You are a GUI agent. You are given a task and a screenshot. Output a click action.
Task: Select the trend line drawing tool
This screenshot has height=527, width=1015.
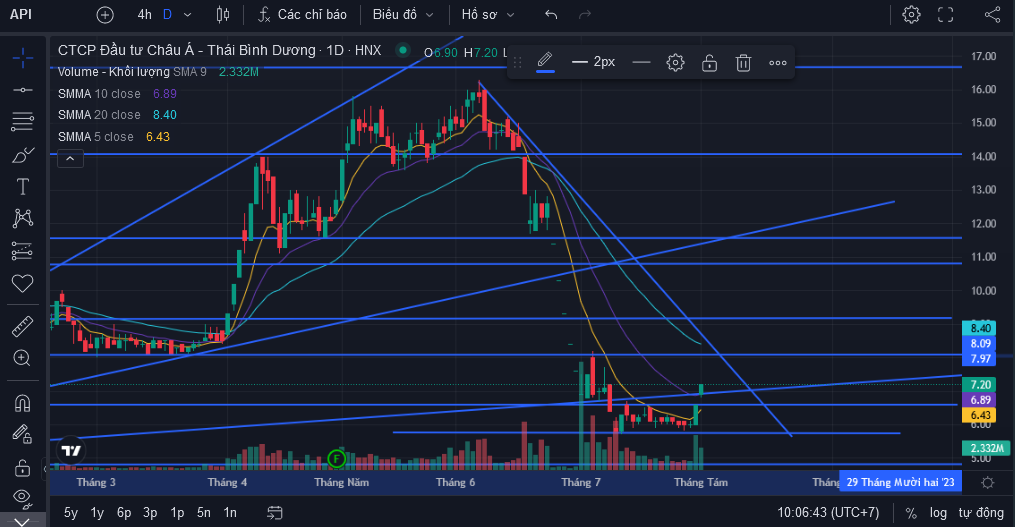pyautogui.click(x=23, y=89)
